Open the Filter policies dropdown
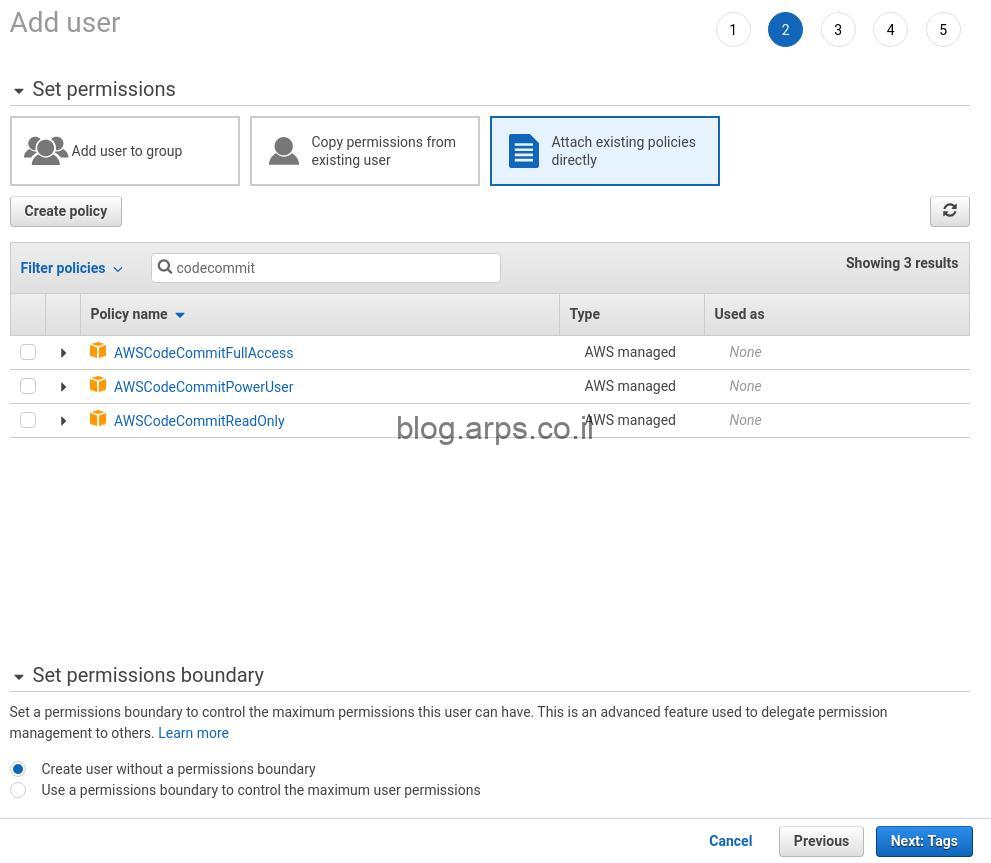Image resolution: width=991 pixels, height=863 pixels. 71,268
